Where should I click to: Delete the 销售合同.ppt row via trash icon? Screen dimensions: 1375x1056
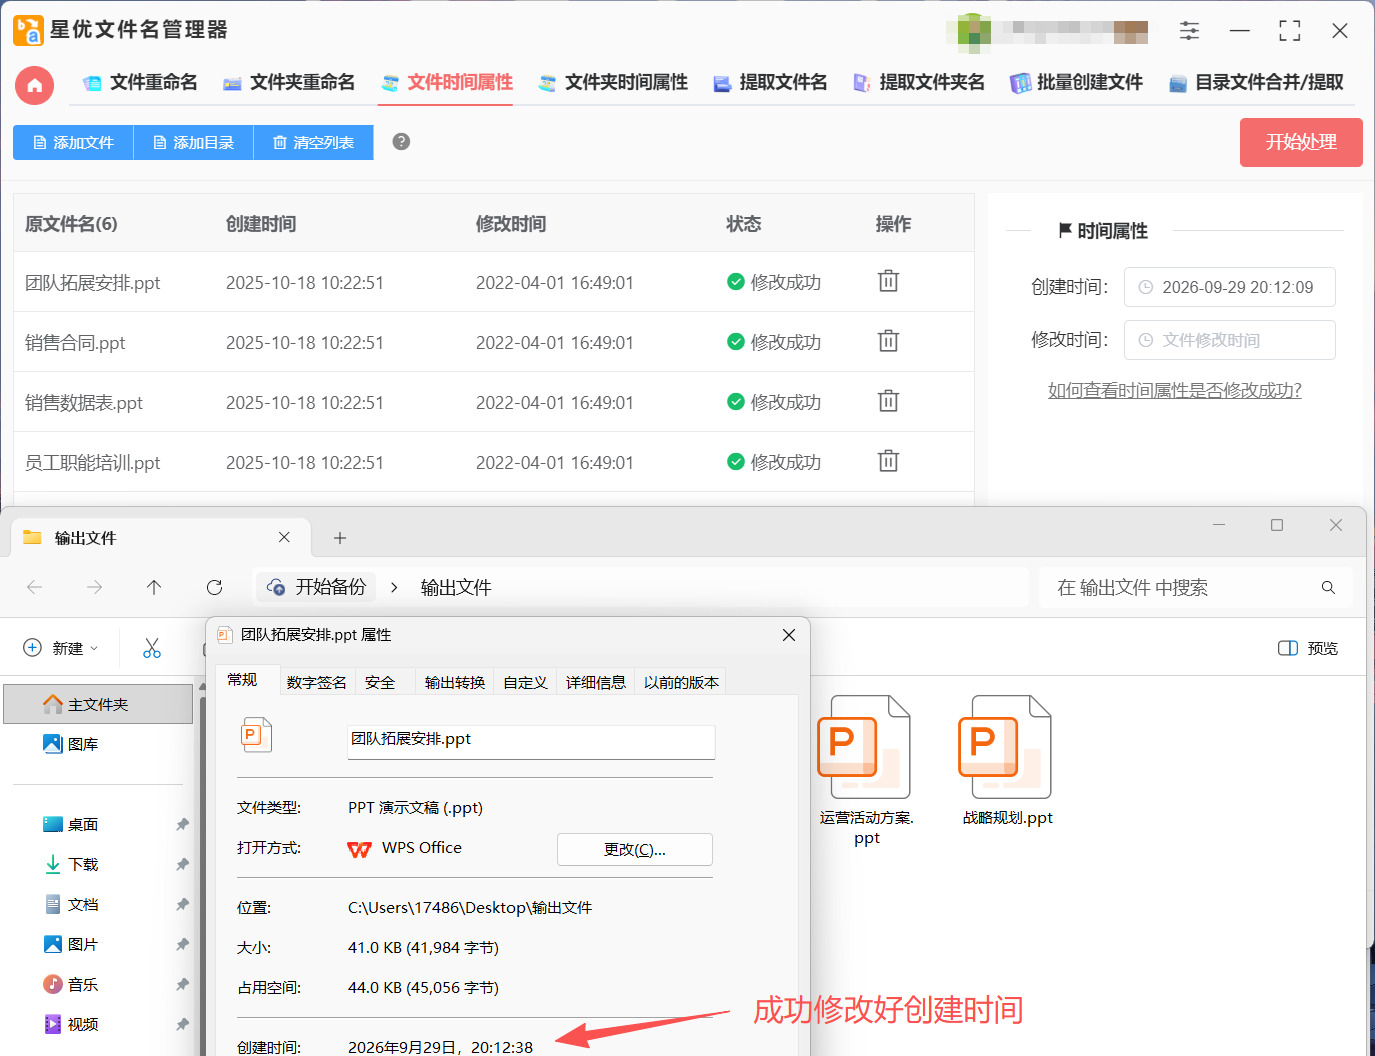pos(888,341)
